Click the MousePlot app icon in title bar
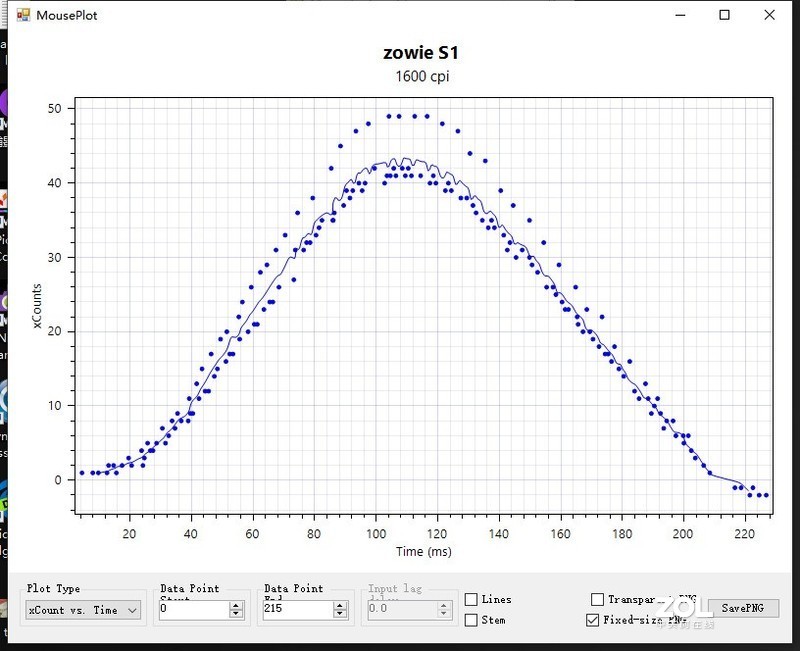Screen dimensions: 800x651 pyautogui.click(x=23, y=15)
